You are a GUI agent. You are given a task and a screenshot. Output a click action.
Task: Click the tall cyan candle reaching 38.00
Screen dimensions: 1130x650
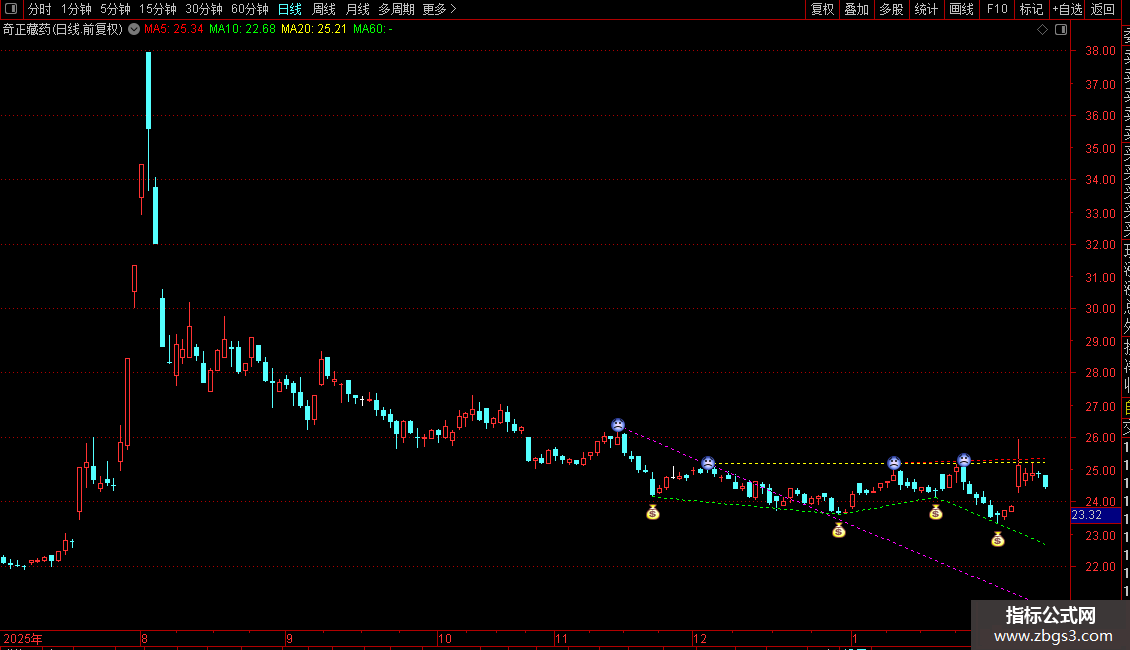pyautogui.click(x=148, y=90)
